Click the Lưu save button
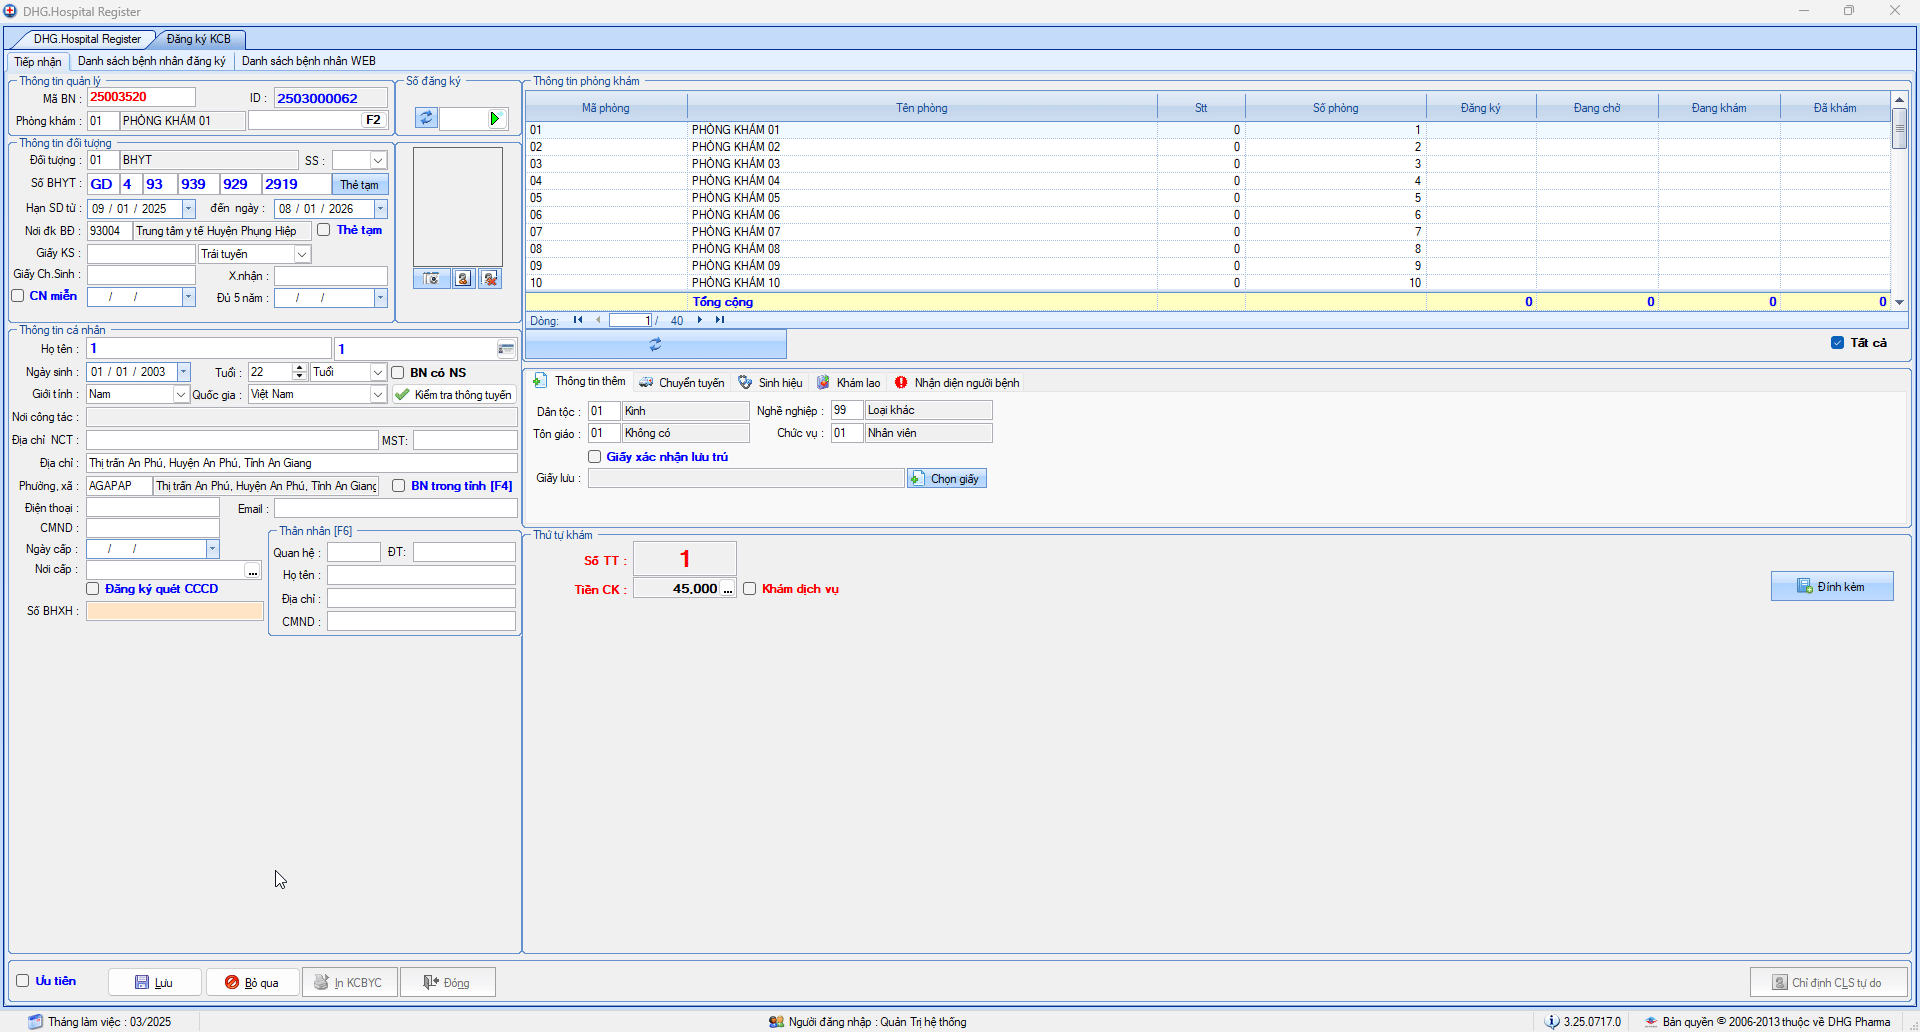This screenshot has height=1032, width=1920. click(x=154, y=982)
